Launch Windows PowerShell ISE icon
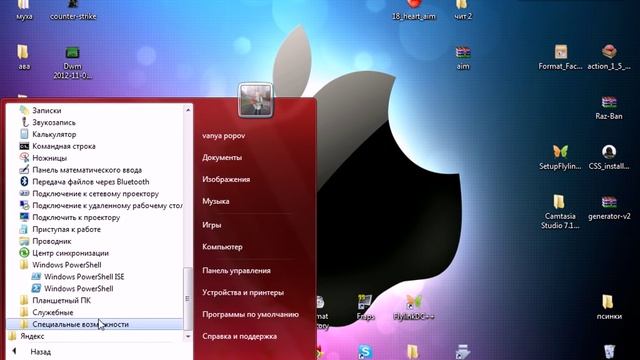Viewport: 640px width, 360px height. click(36, 276)
